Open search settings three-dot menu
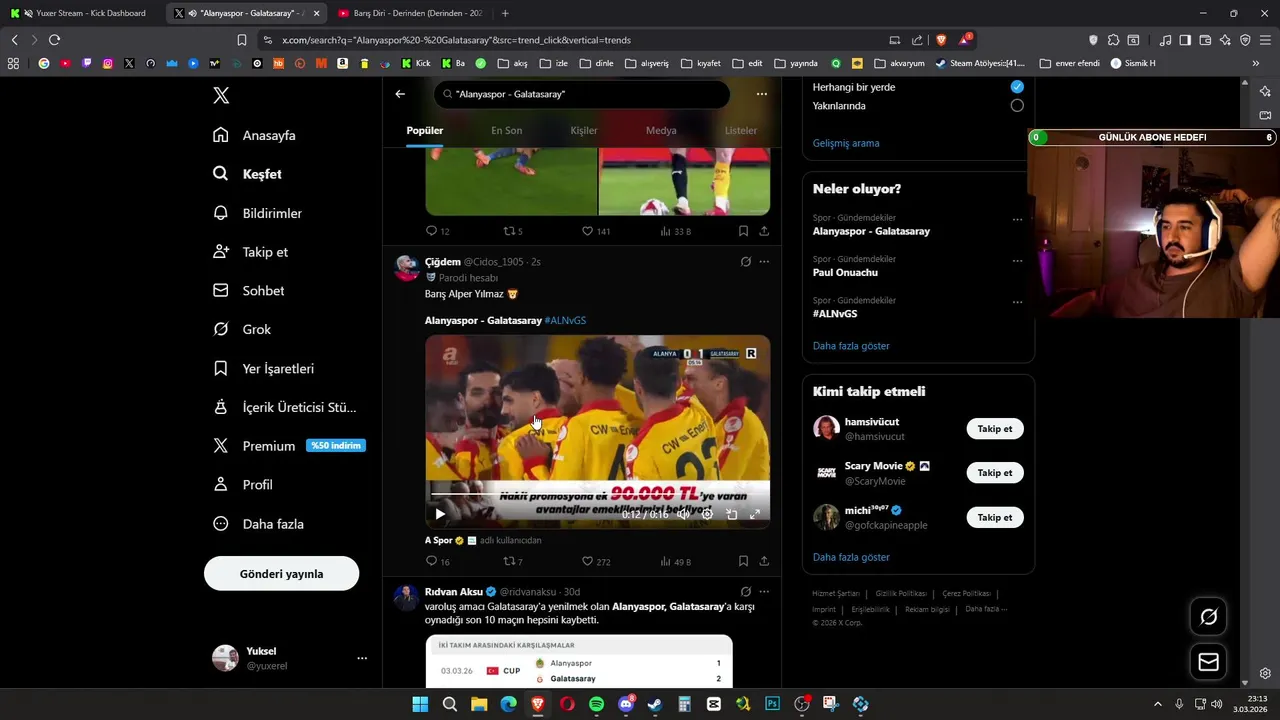 pyautogui.click(x=762, y=94)
